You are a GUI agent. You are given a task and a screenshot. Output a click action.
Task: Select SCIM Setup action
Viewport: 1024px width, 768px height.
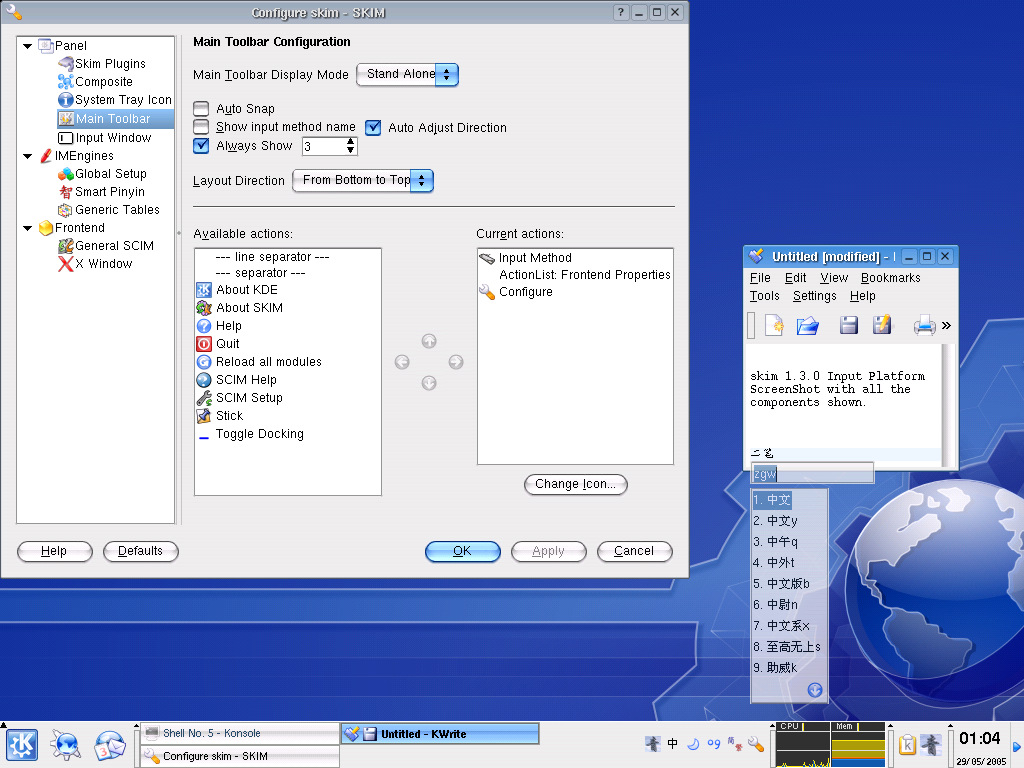click(x=240, y=398)
